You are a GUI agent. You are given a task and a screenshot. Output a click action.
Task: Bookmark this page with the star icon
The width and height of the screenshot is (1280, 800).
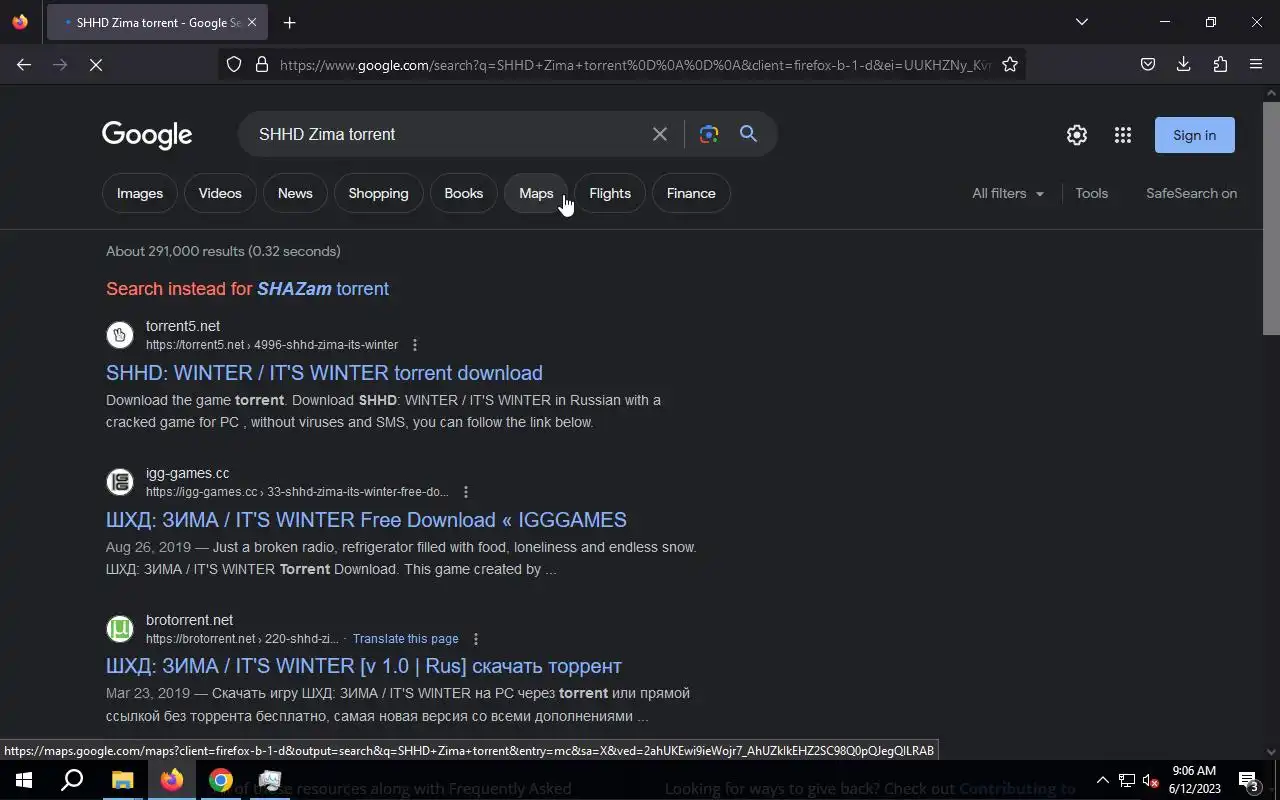[1010, 65]
